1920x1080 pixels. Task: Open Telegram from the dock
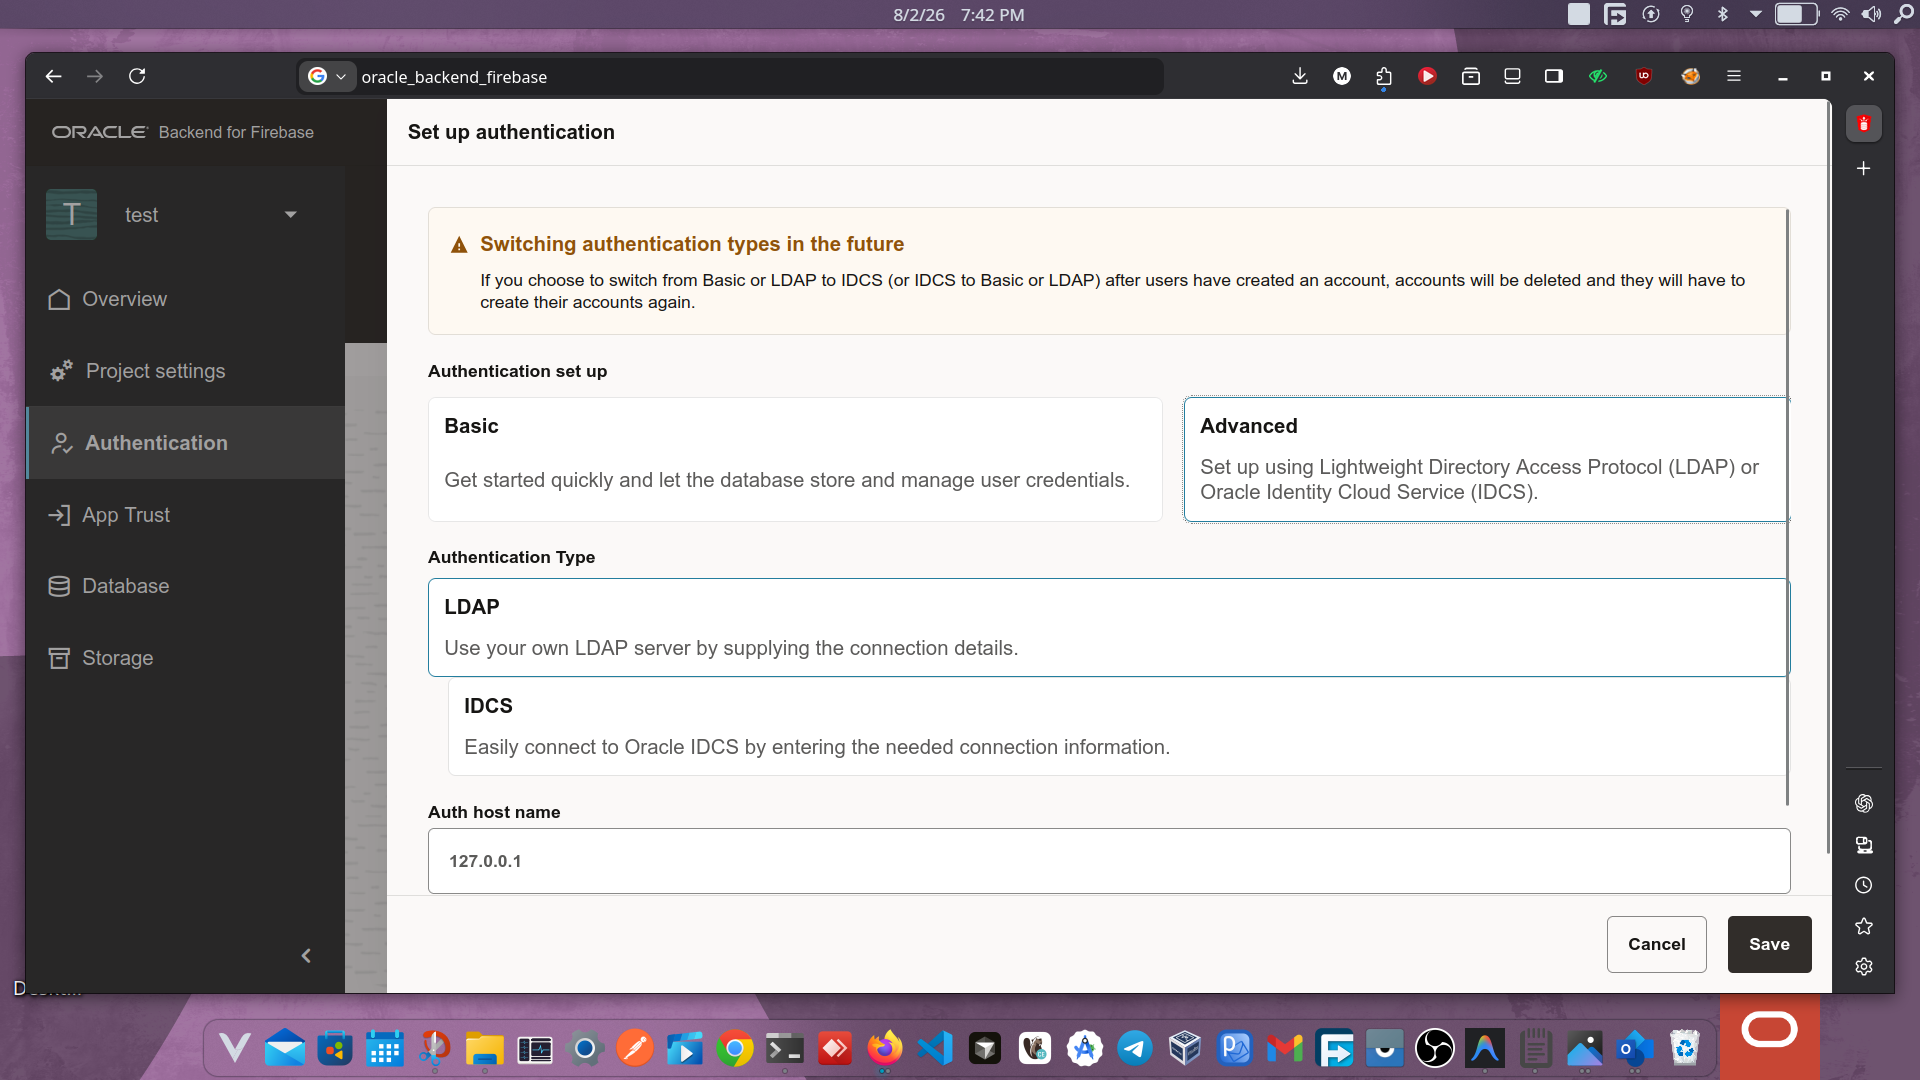(1135, 1048)
